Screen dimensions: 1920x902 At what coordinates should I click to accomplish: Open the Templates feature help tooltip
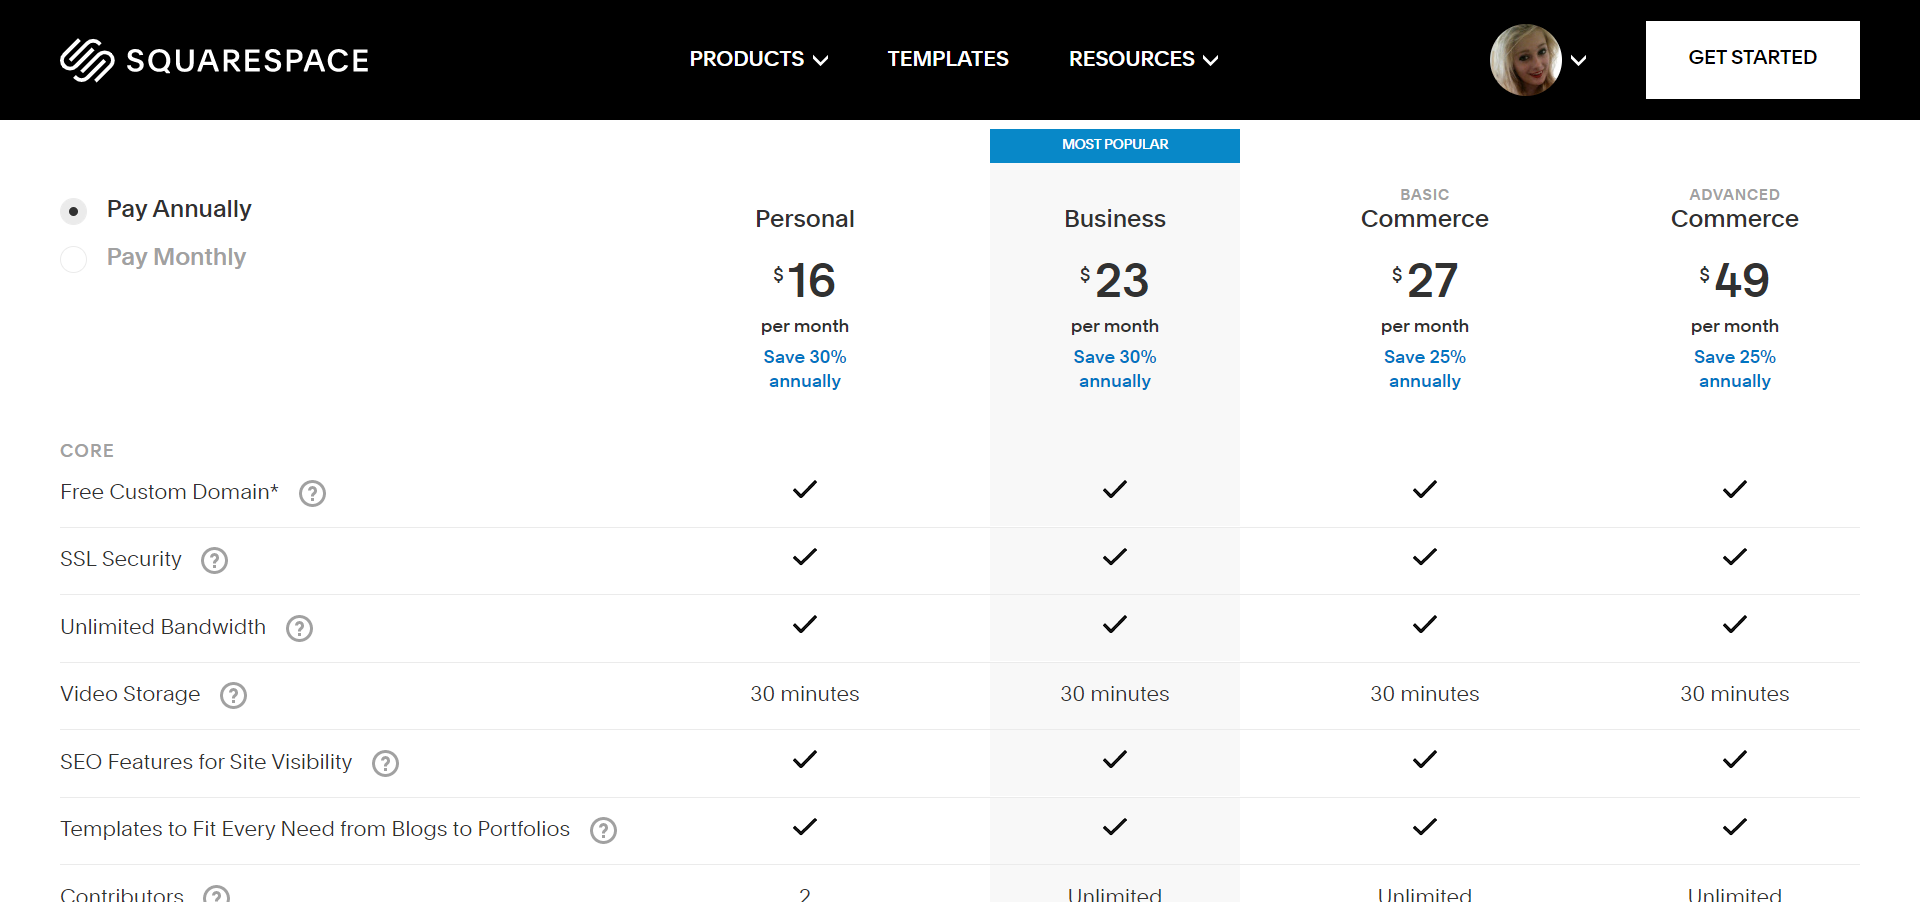pos(602,830)
